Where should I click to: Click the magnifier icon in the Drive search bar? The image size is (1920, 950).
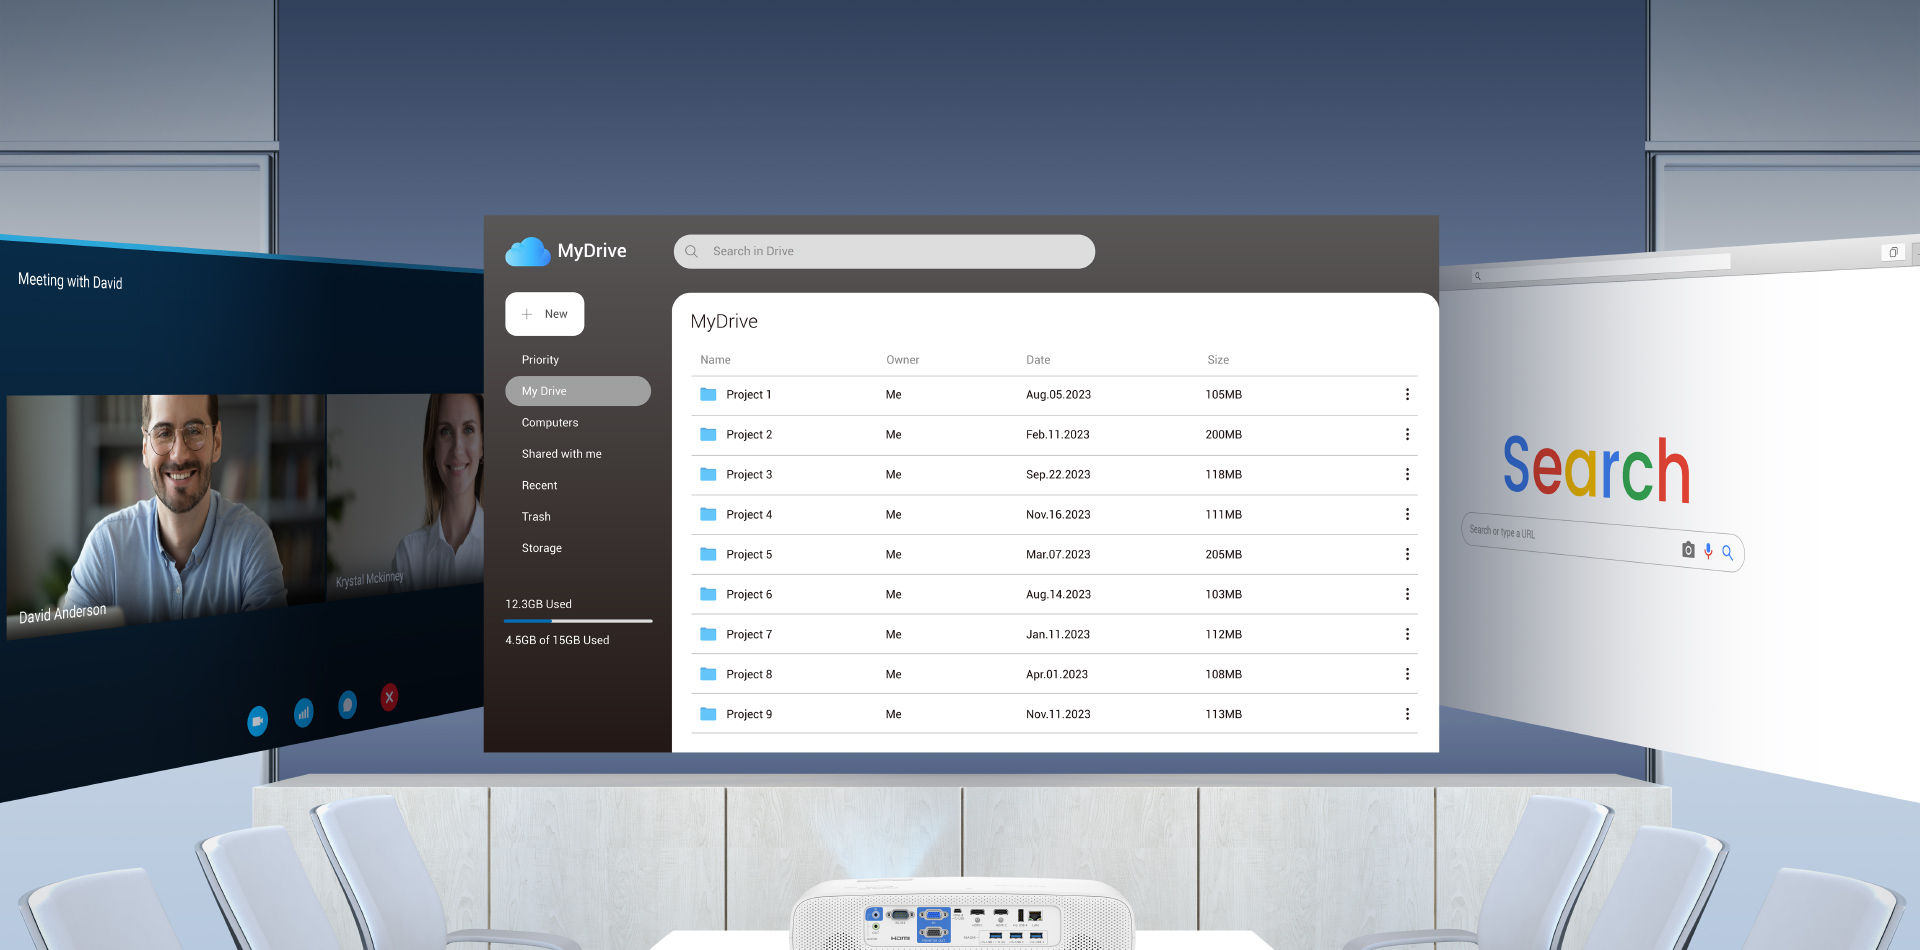click(x=691, y=251)
